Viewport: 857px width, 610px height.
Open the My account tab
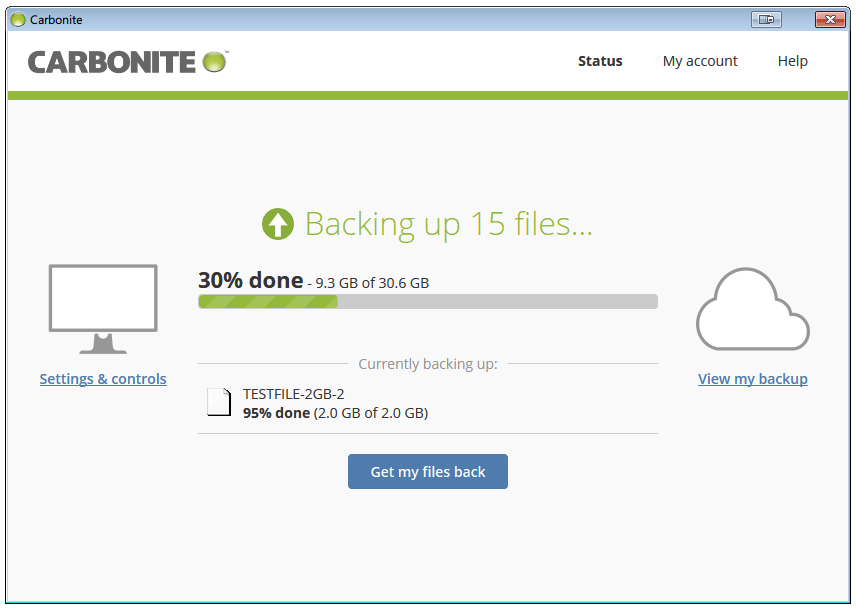pos(700,61)
